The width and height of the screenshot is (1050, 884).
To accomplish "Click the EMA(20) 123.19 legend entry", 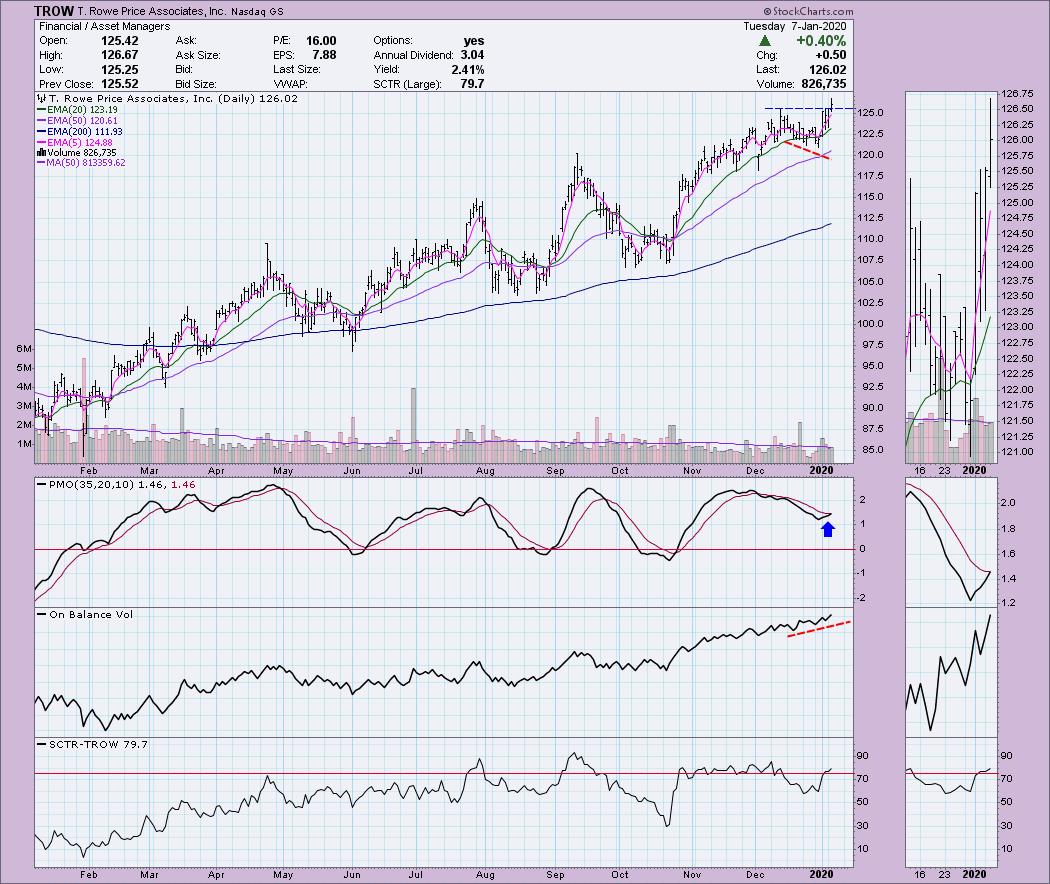I will [78, 110].
